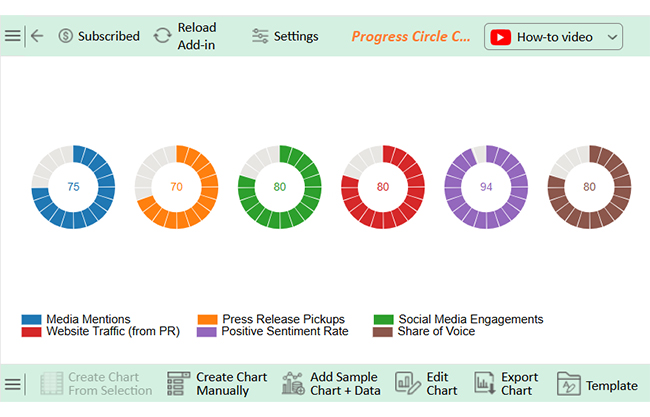Open the Template folder icon
The width and height of the screenshot is (650, 417).
click(x=568, y=383)
